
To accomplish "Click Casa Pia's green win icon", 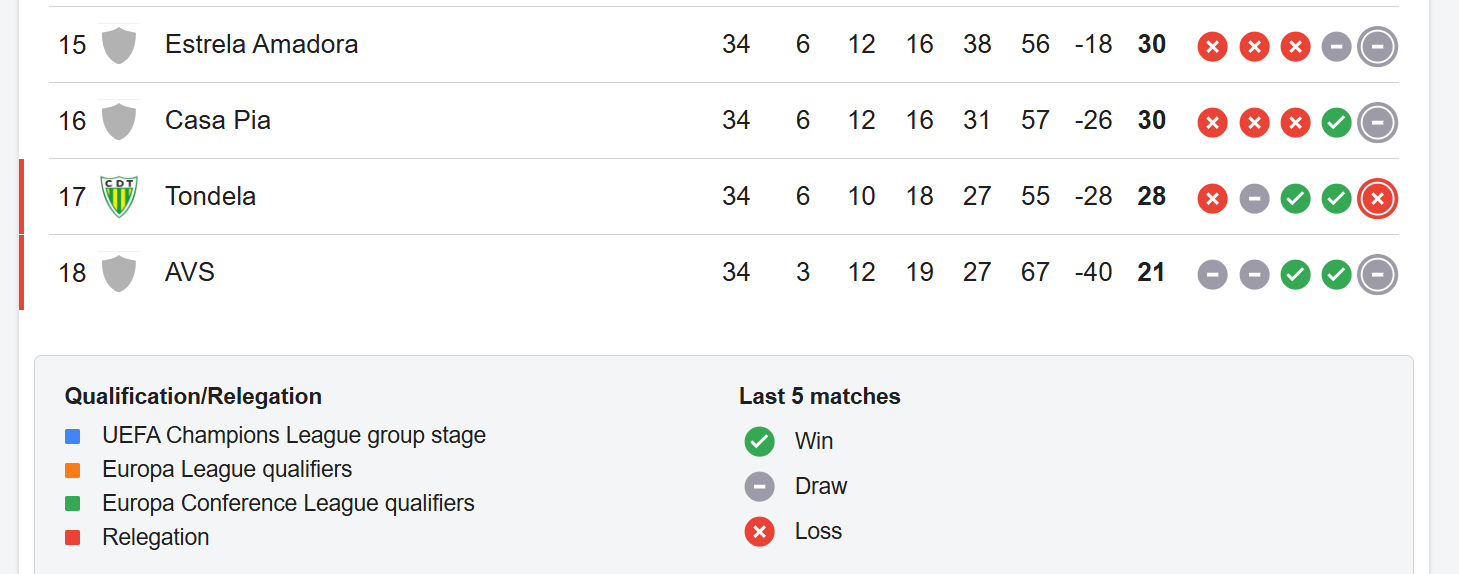I will [x=1336, y=123].
